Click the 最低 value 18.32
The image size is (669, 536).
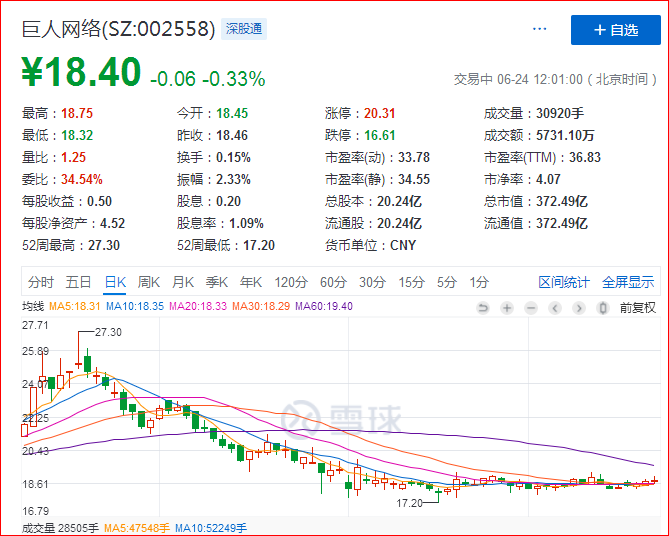[77, 136]
